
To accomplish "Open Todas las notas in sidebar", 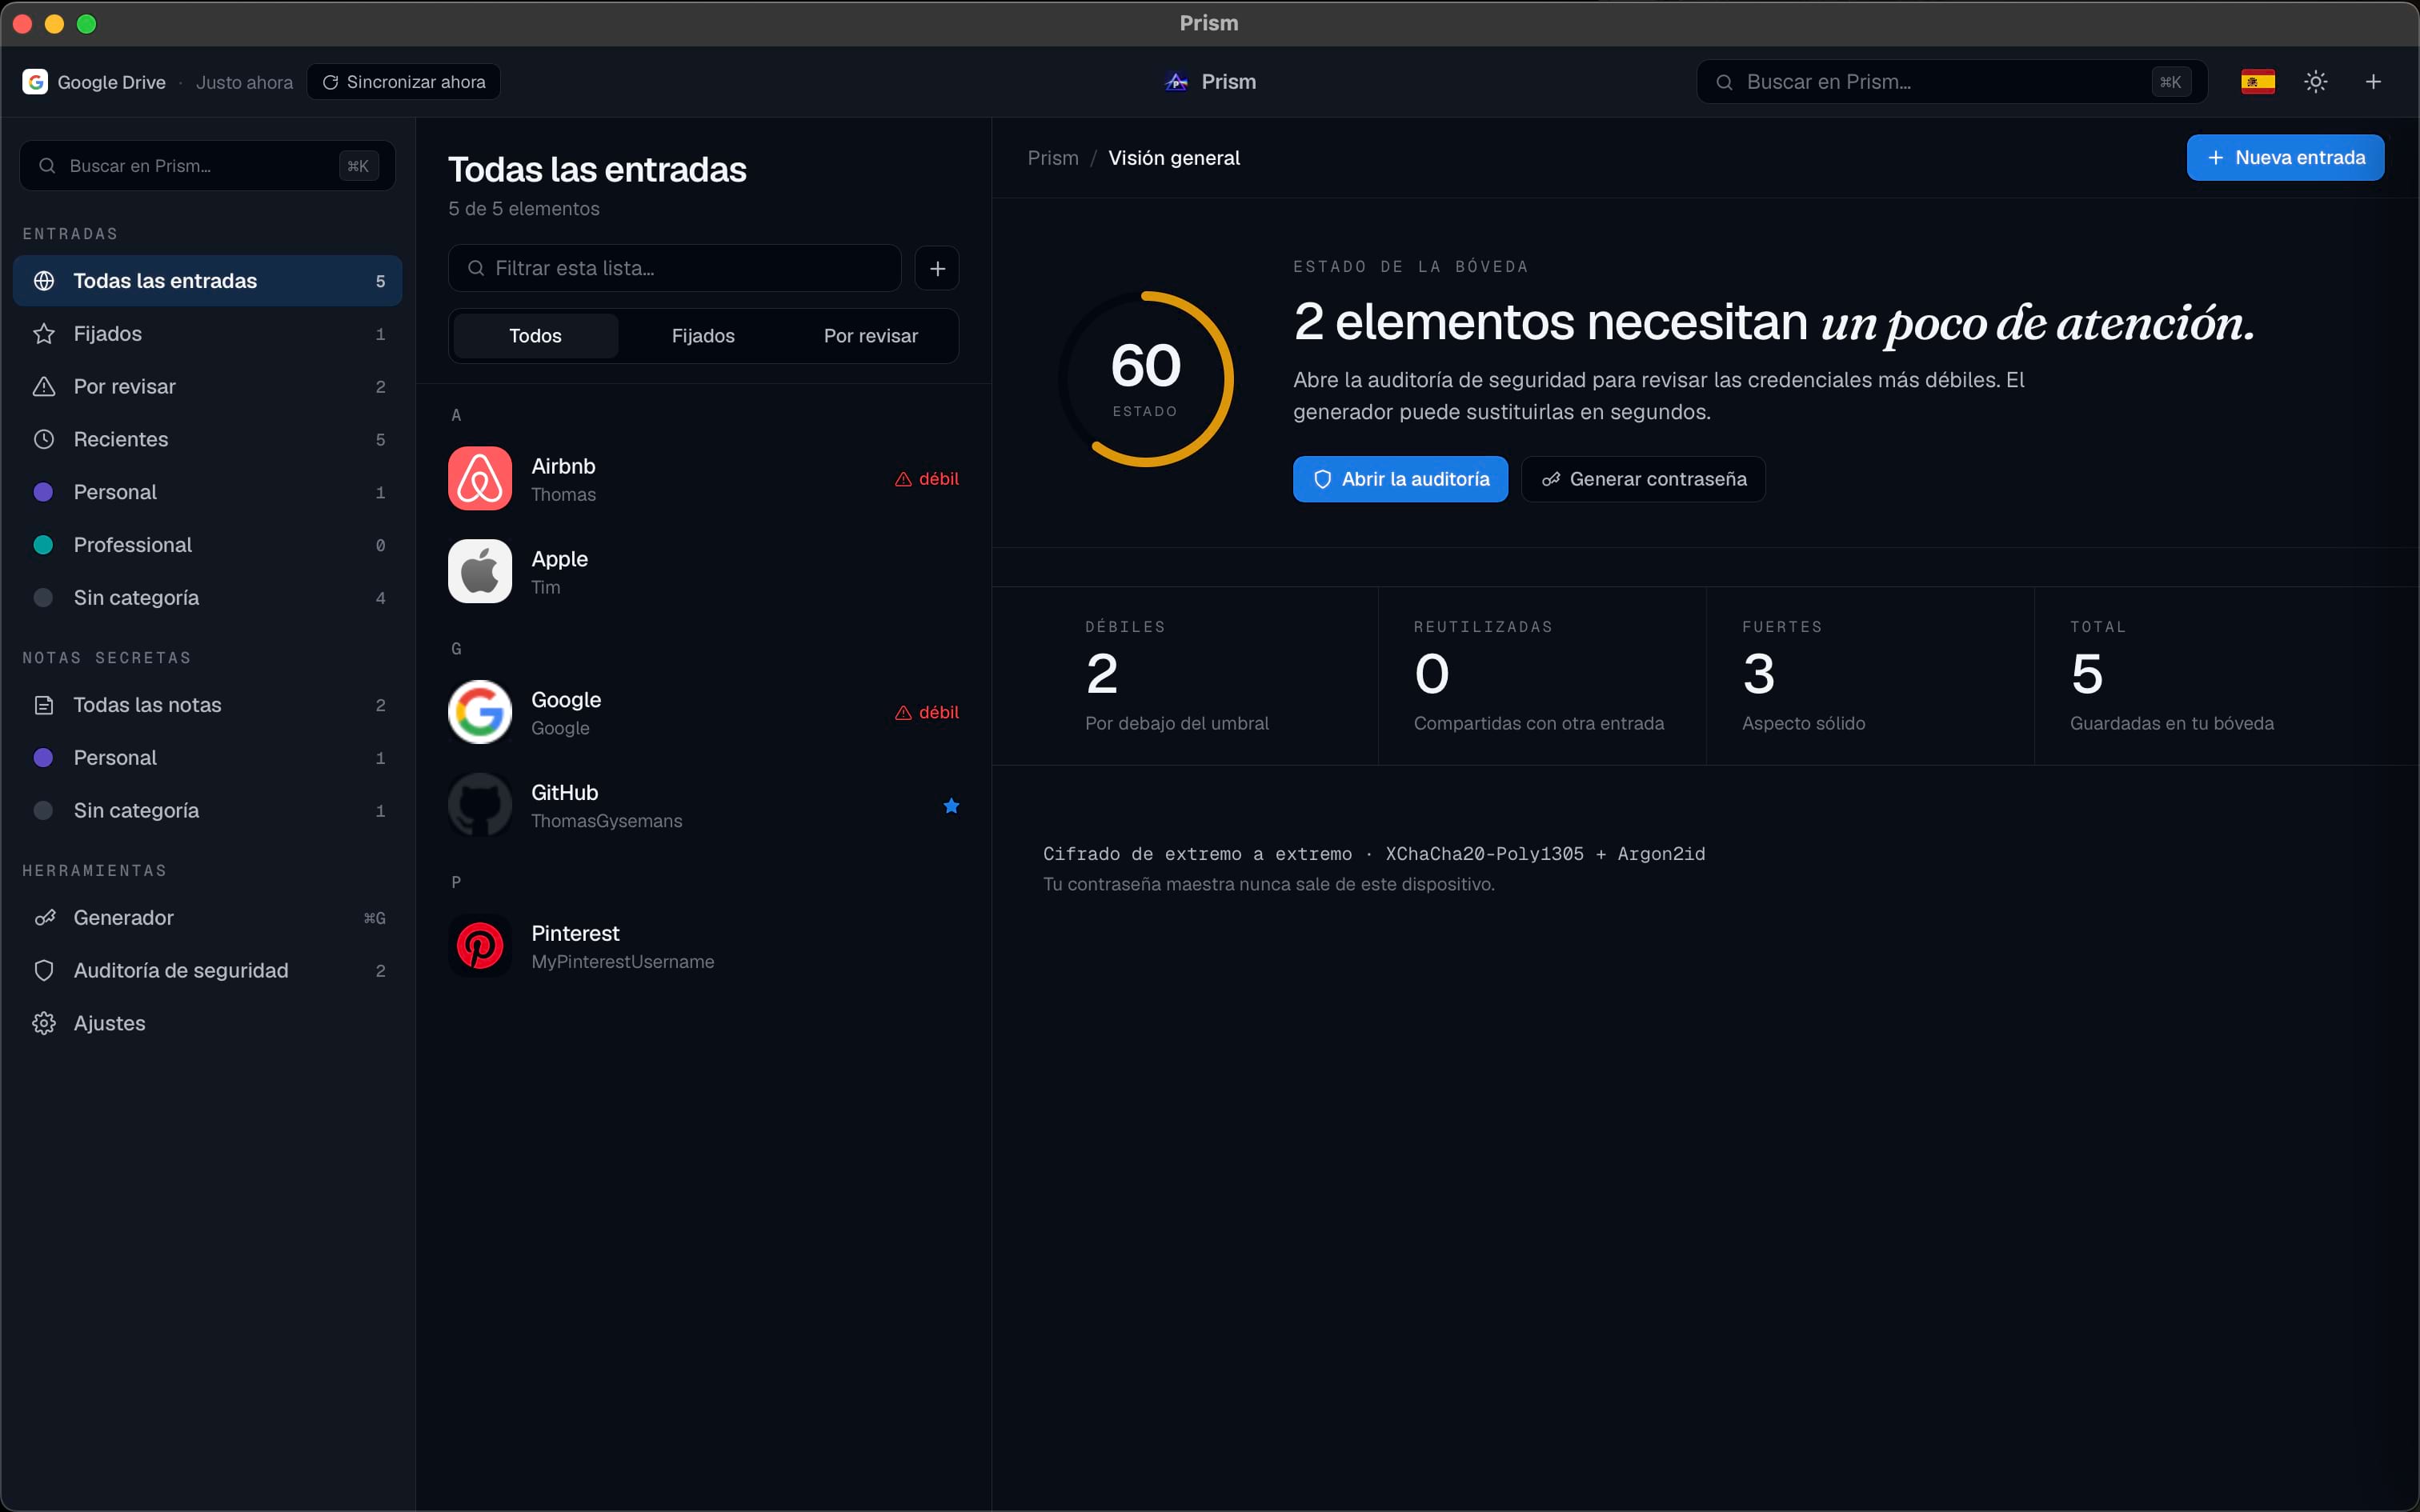I will pyautogui.click(x=207, y=705).
